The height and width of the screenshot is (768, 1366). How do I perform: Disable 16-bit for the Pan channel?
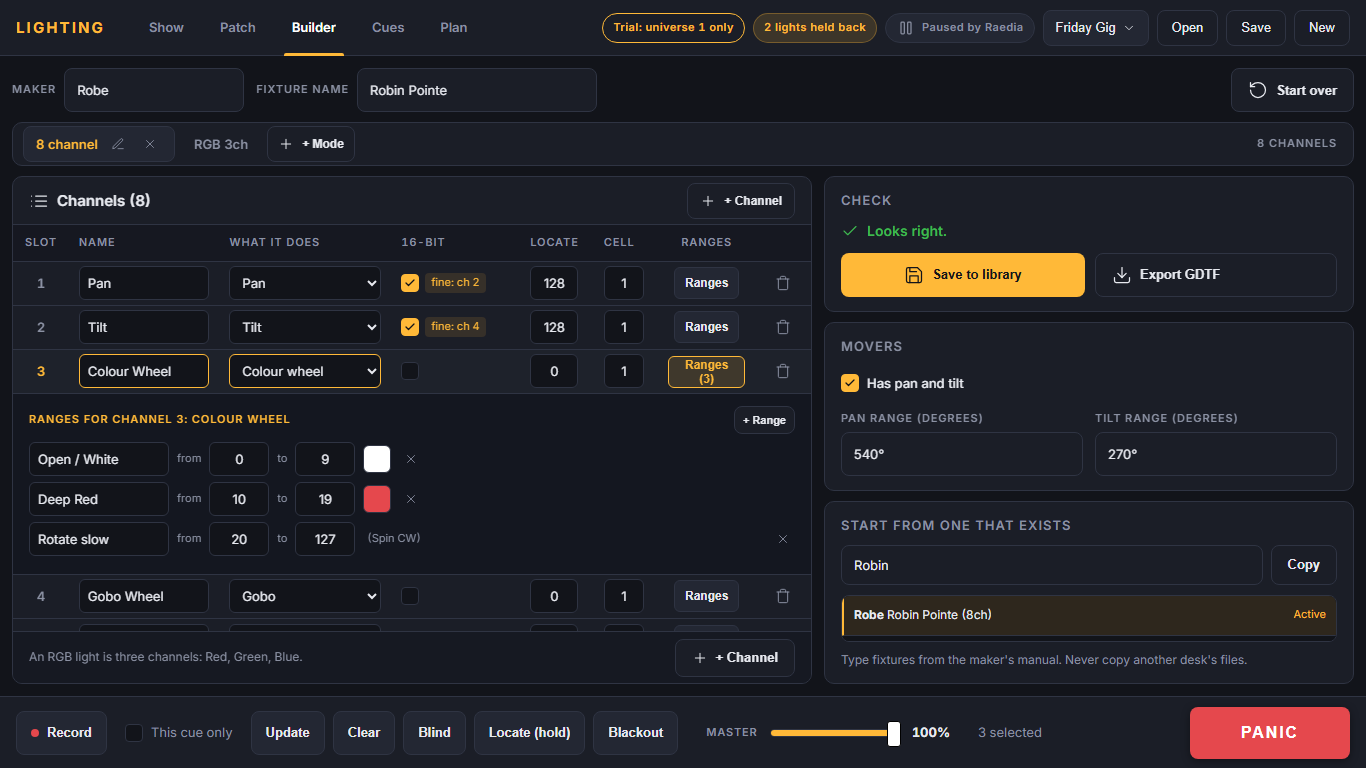[410, 283]
